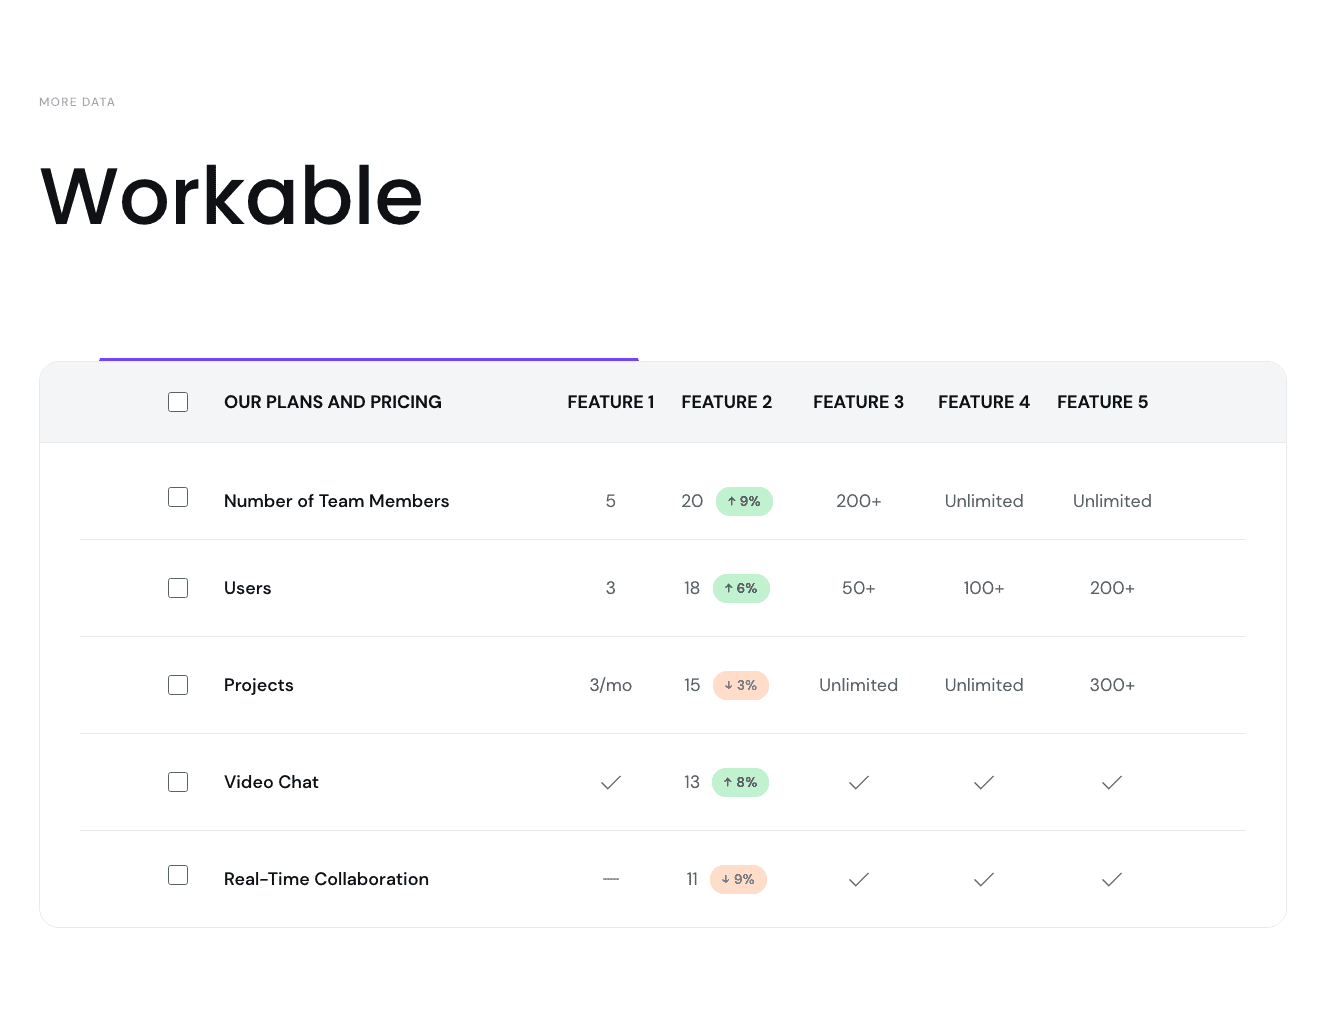This screenshot has height=1027, width=1326.
Task: Click the green 6% up-arrow badge
Action: coord(741,588)
